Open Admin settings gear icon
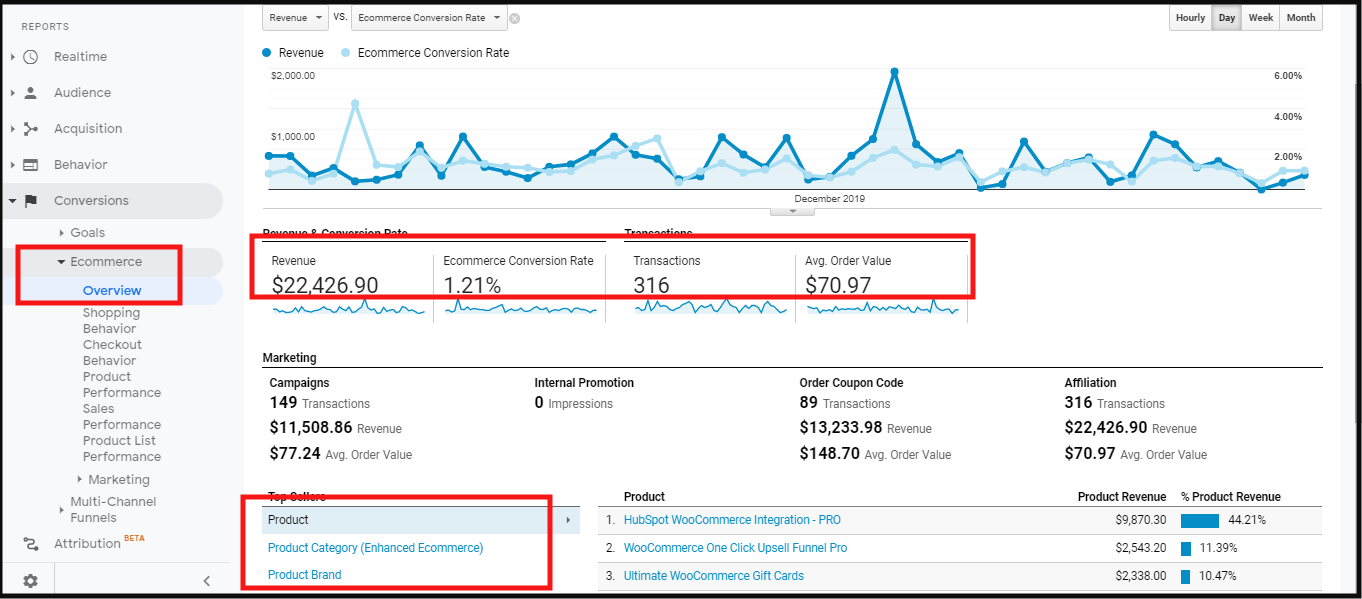 point(30,581)
